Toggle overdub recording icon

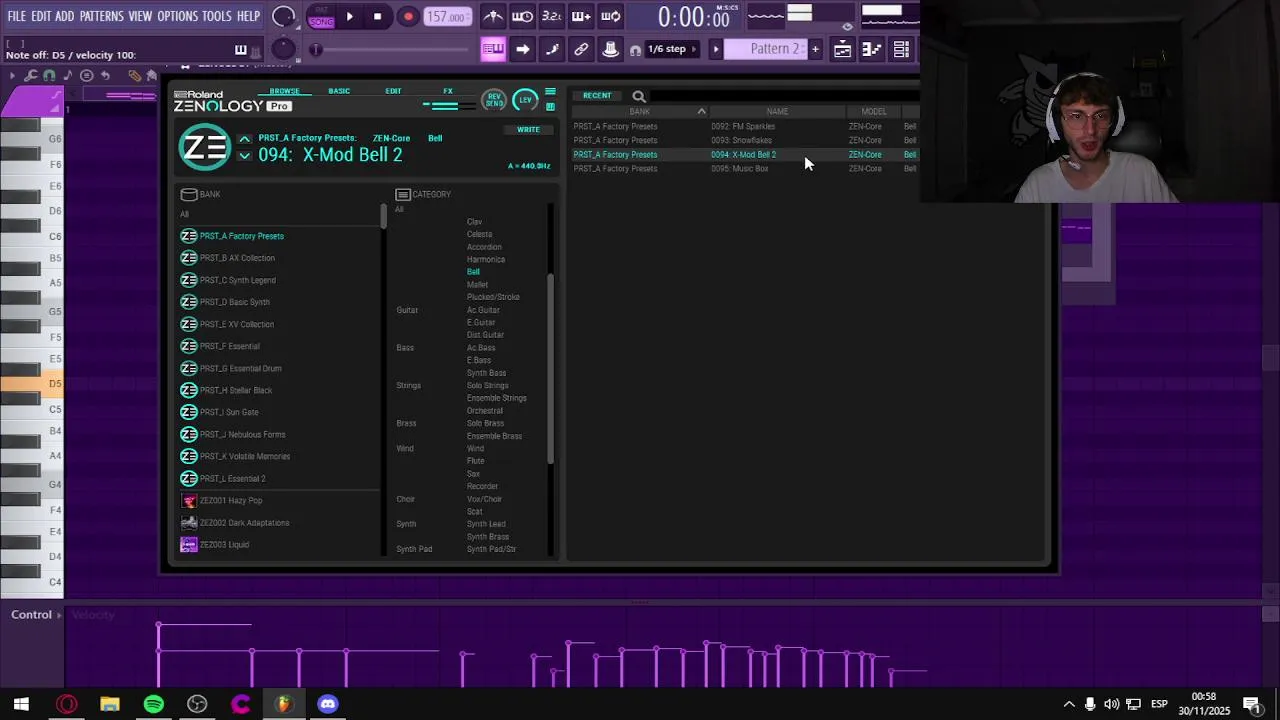(x=581, y=16)
